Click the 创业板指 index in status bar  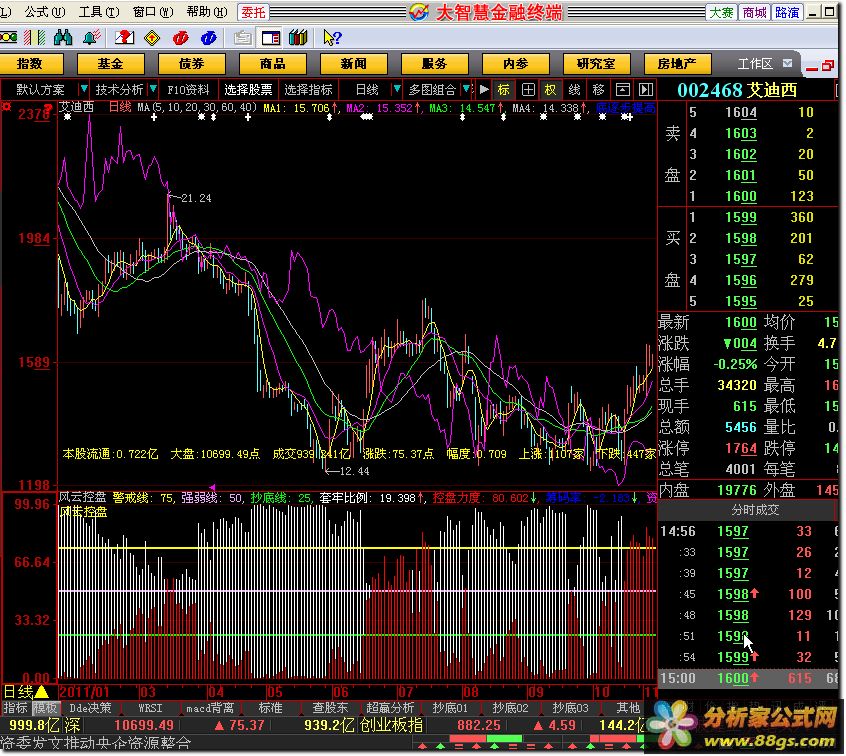pos(391,725)
